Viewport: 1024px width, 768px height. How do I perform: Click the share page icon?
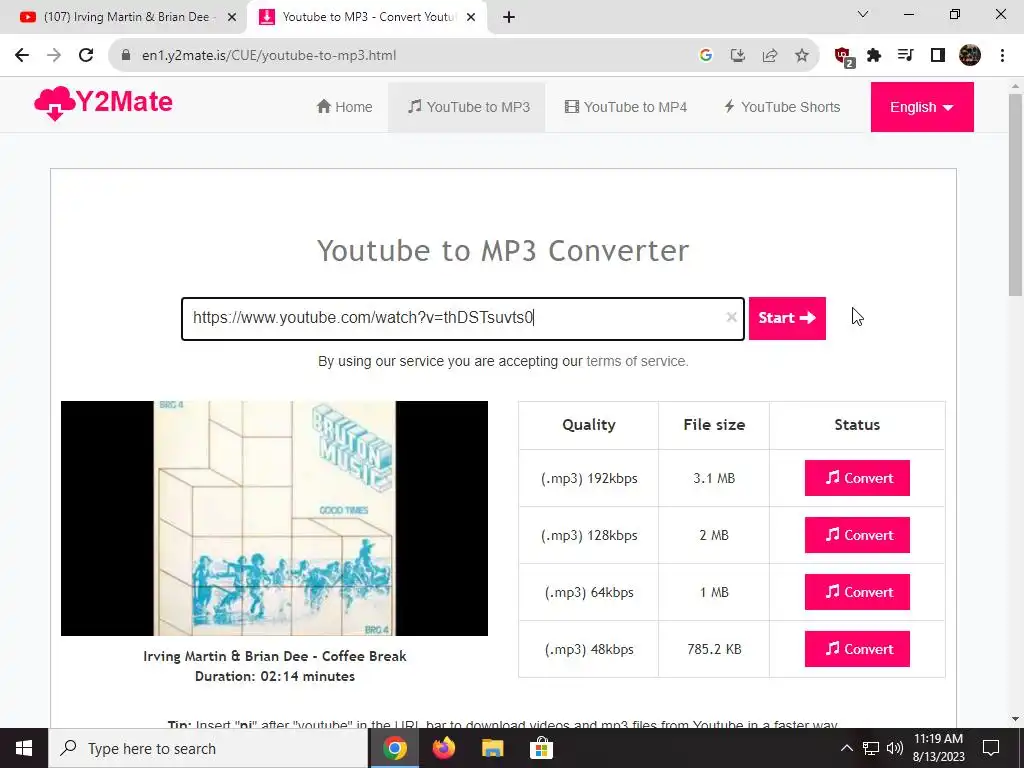(x=770, y=56)
